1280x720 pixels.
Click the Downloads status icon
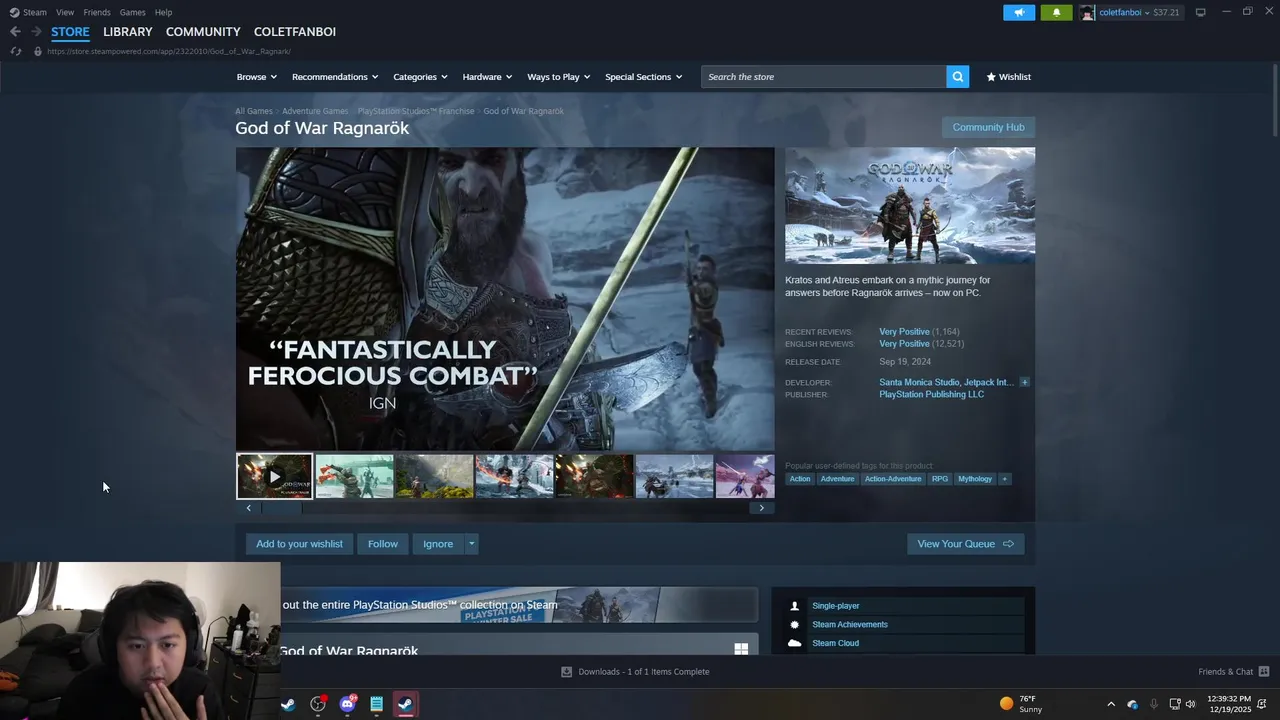(566, 672)
